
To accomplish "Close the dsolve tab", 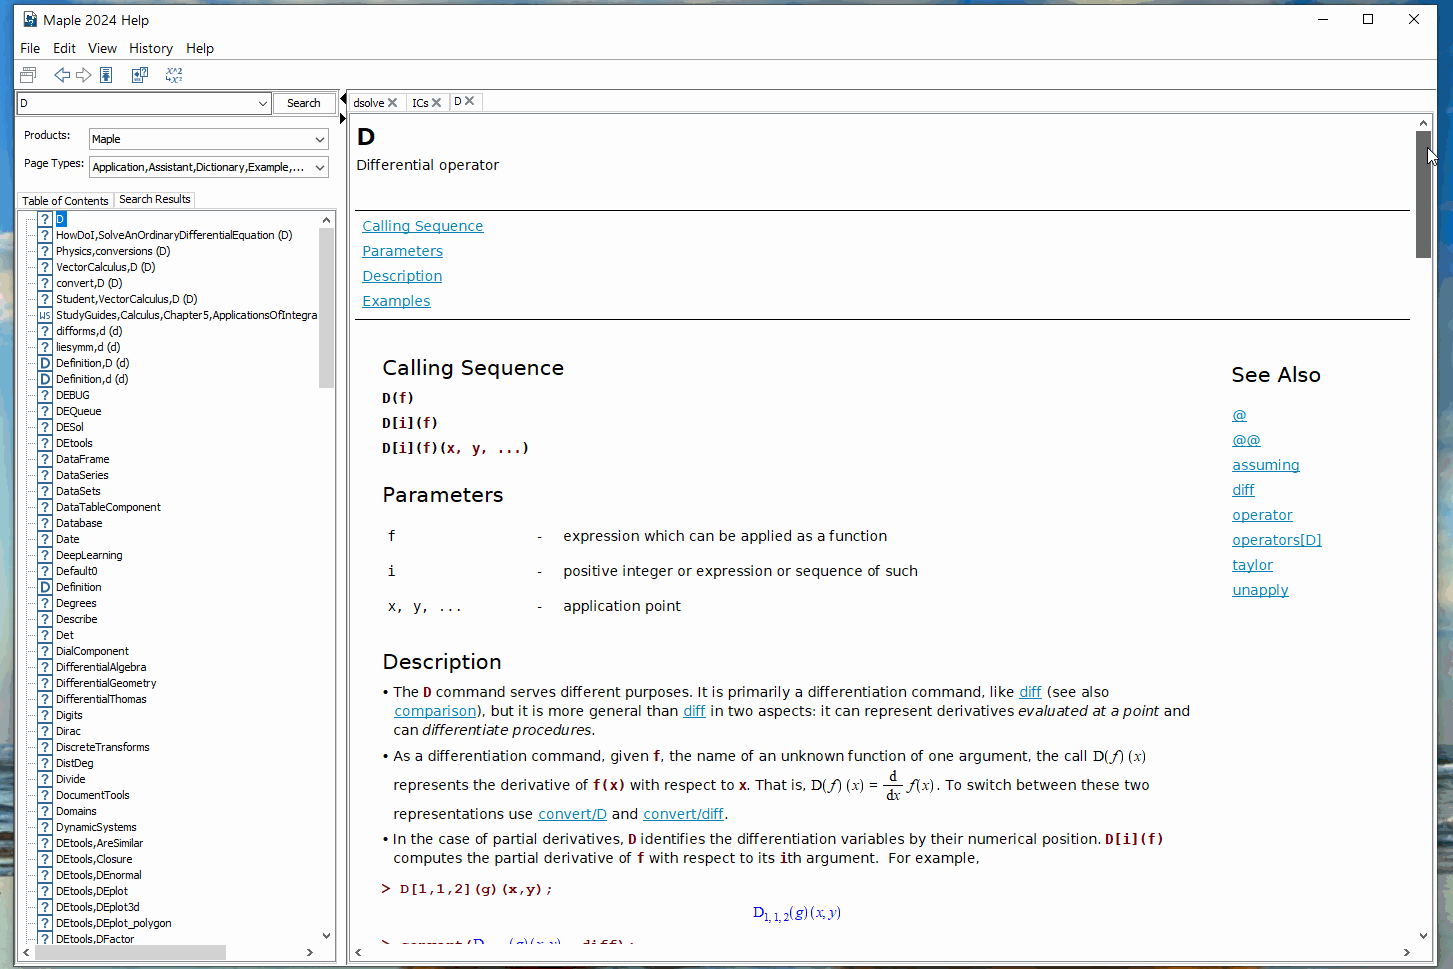I will tap(392, 103).
